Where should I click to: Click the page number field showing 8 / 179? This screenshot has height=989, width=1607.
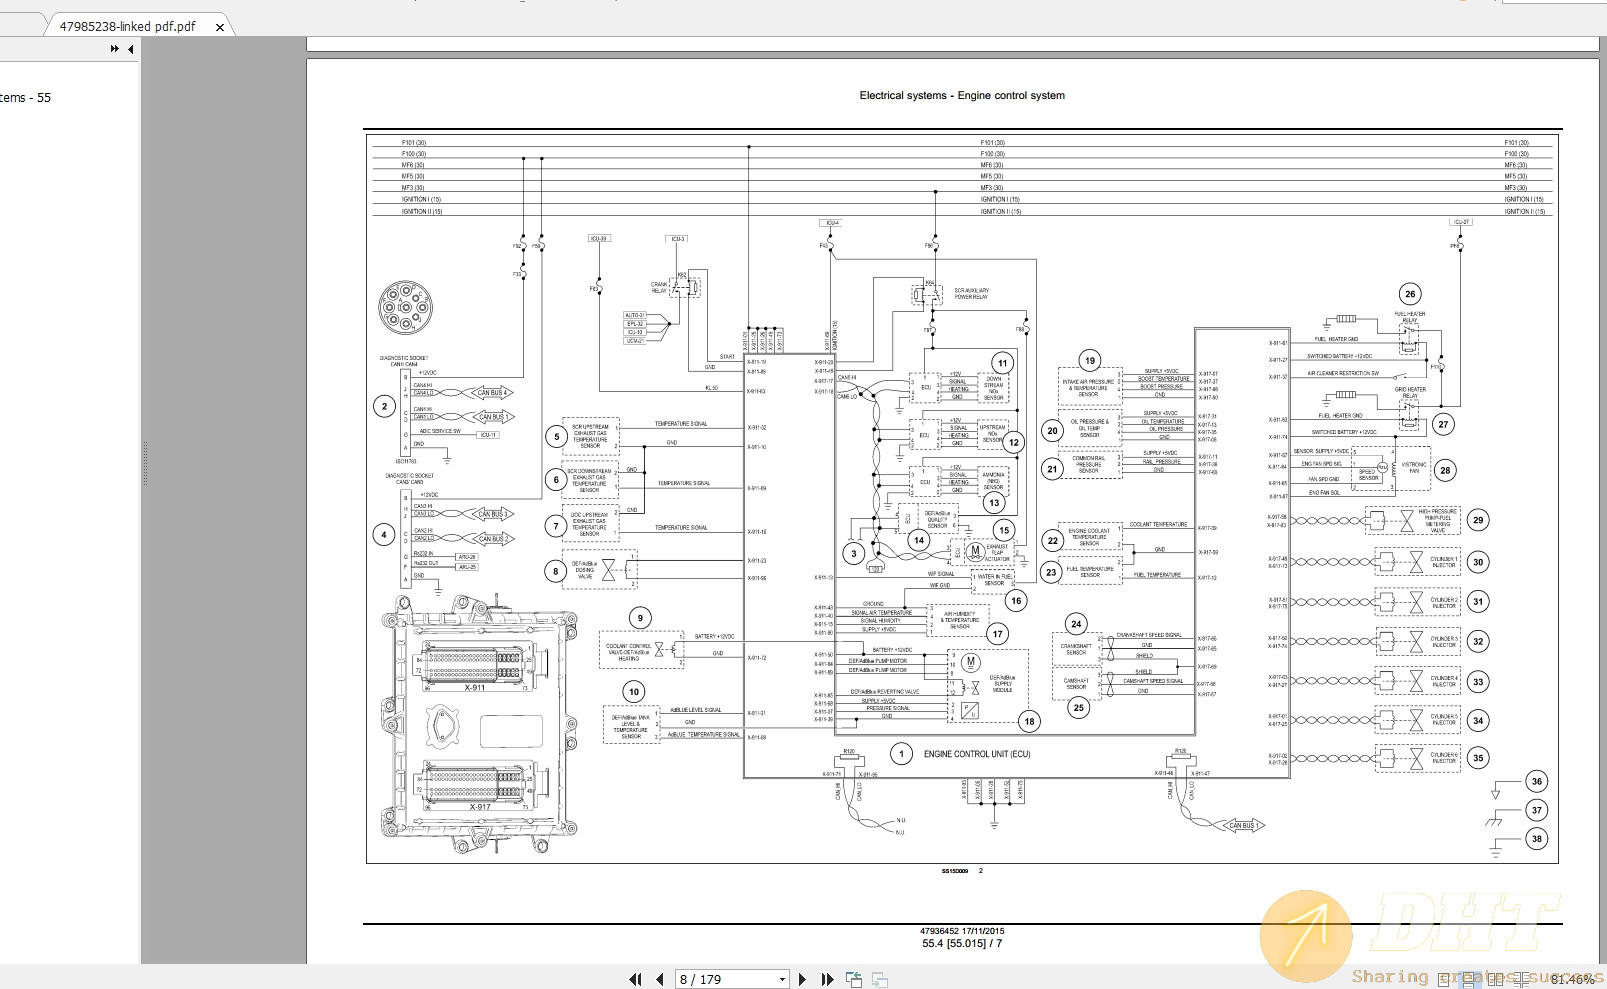(724, 980)
